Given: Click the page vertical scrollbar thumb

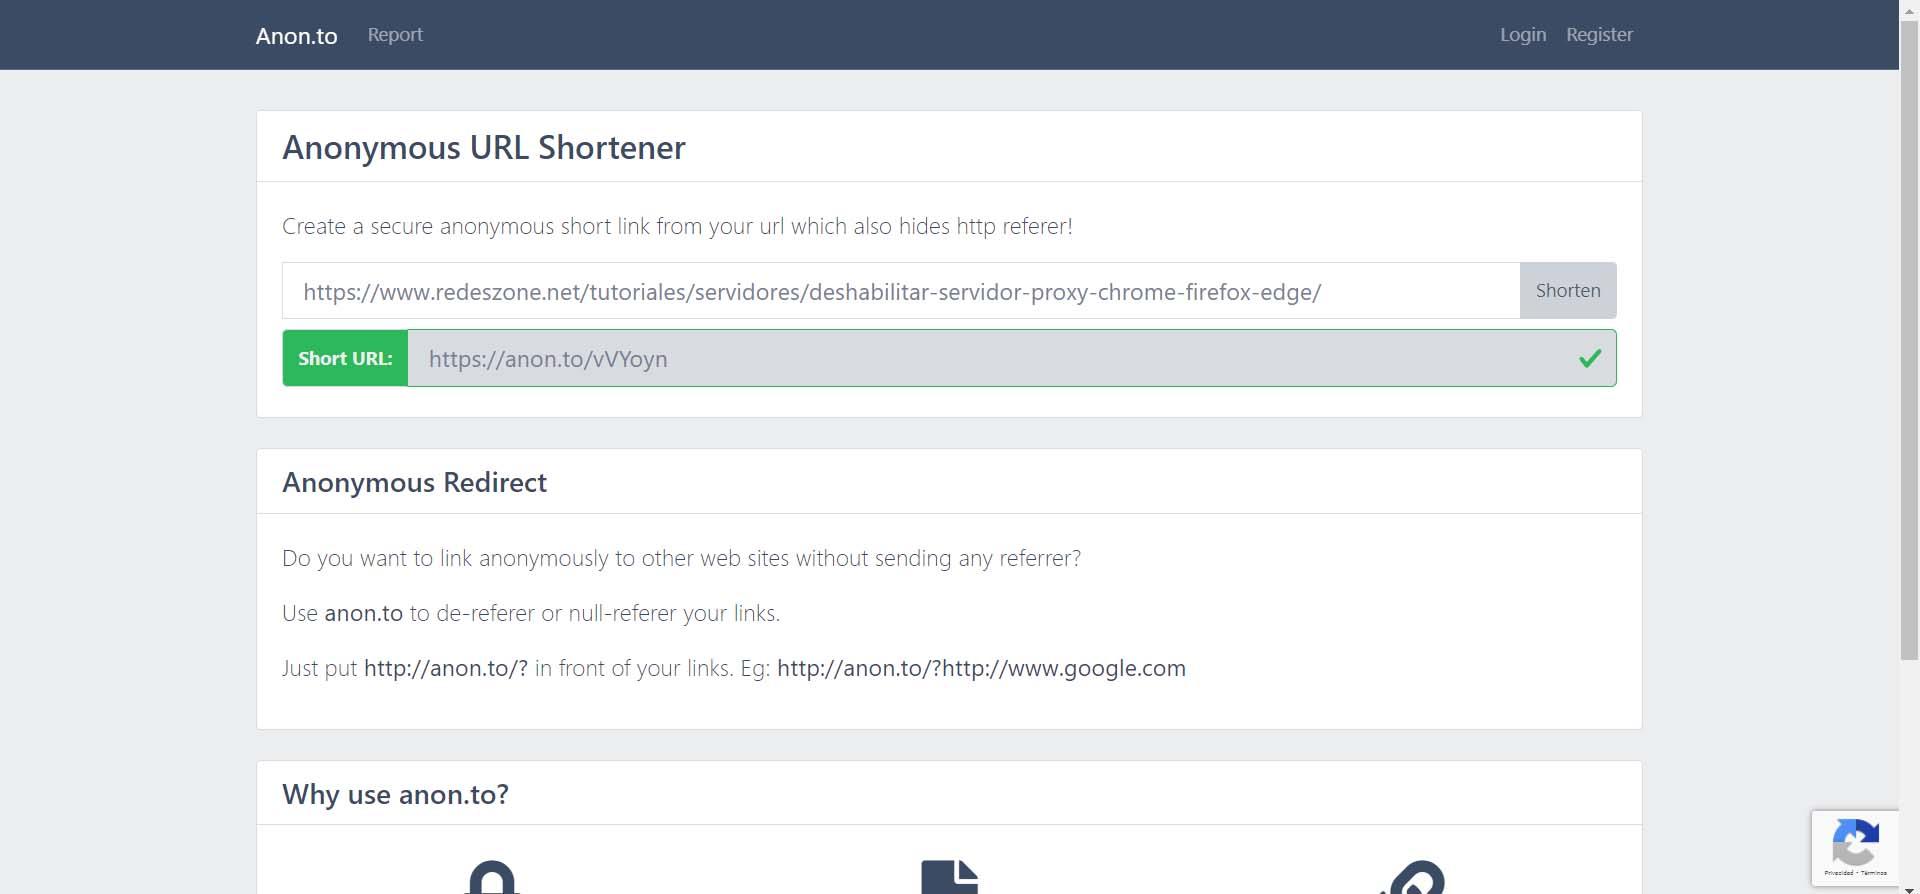Looking at the screenshot, I should [x=1909, y=340].
